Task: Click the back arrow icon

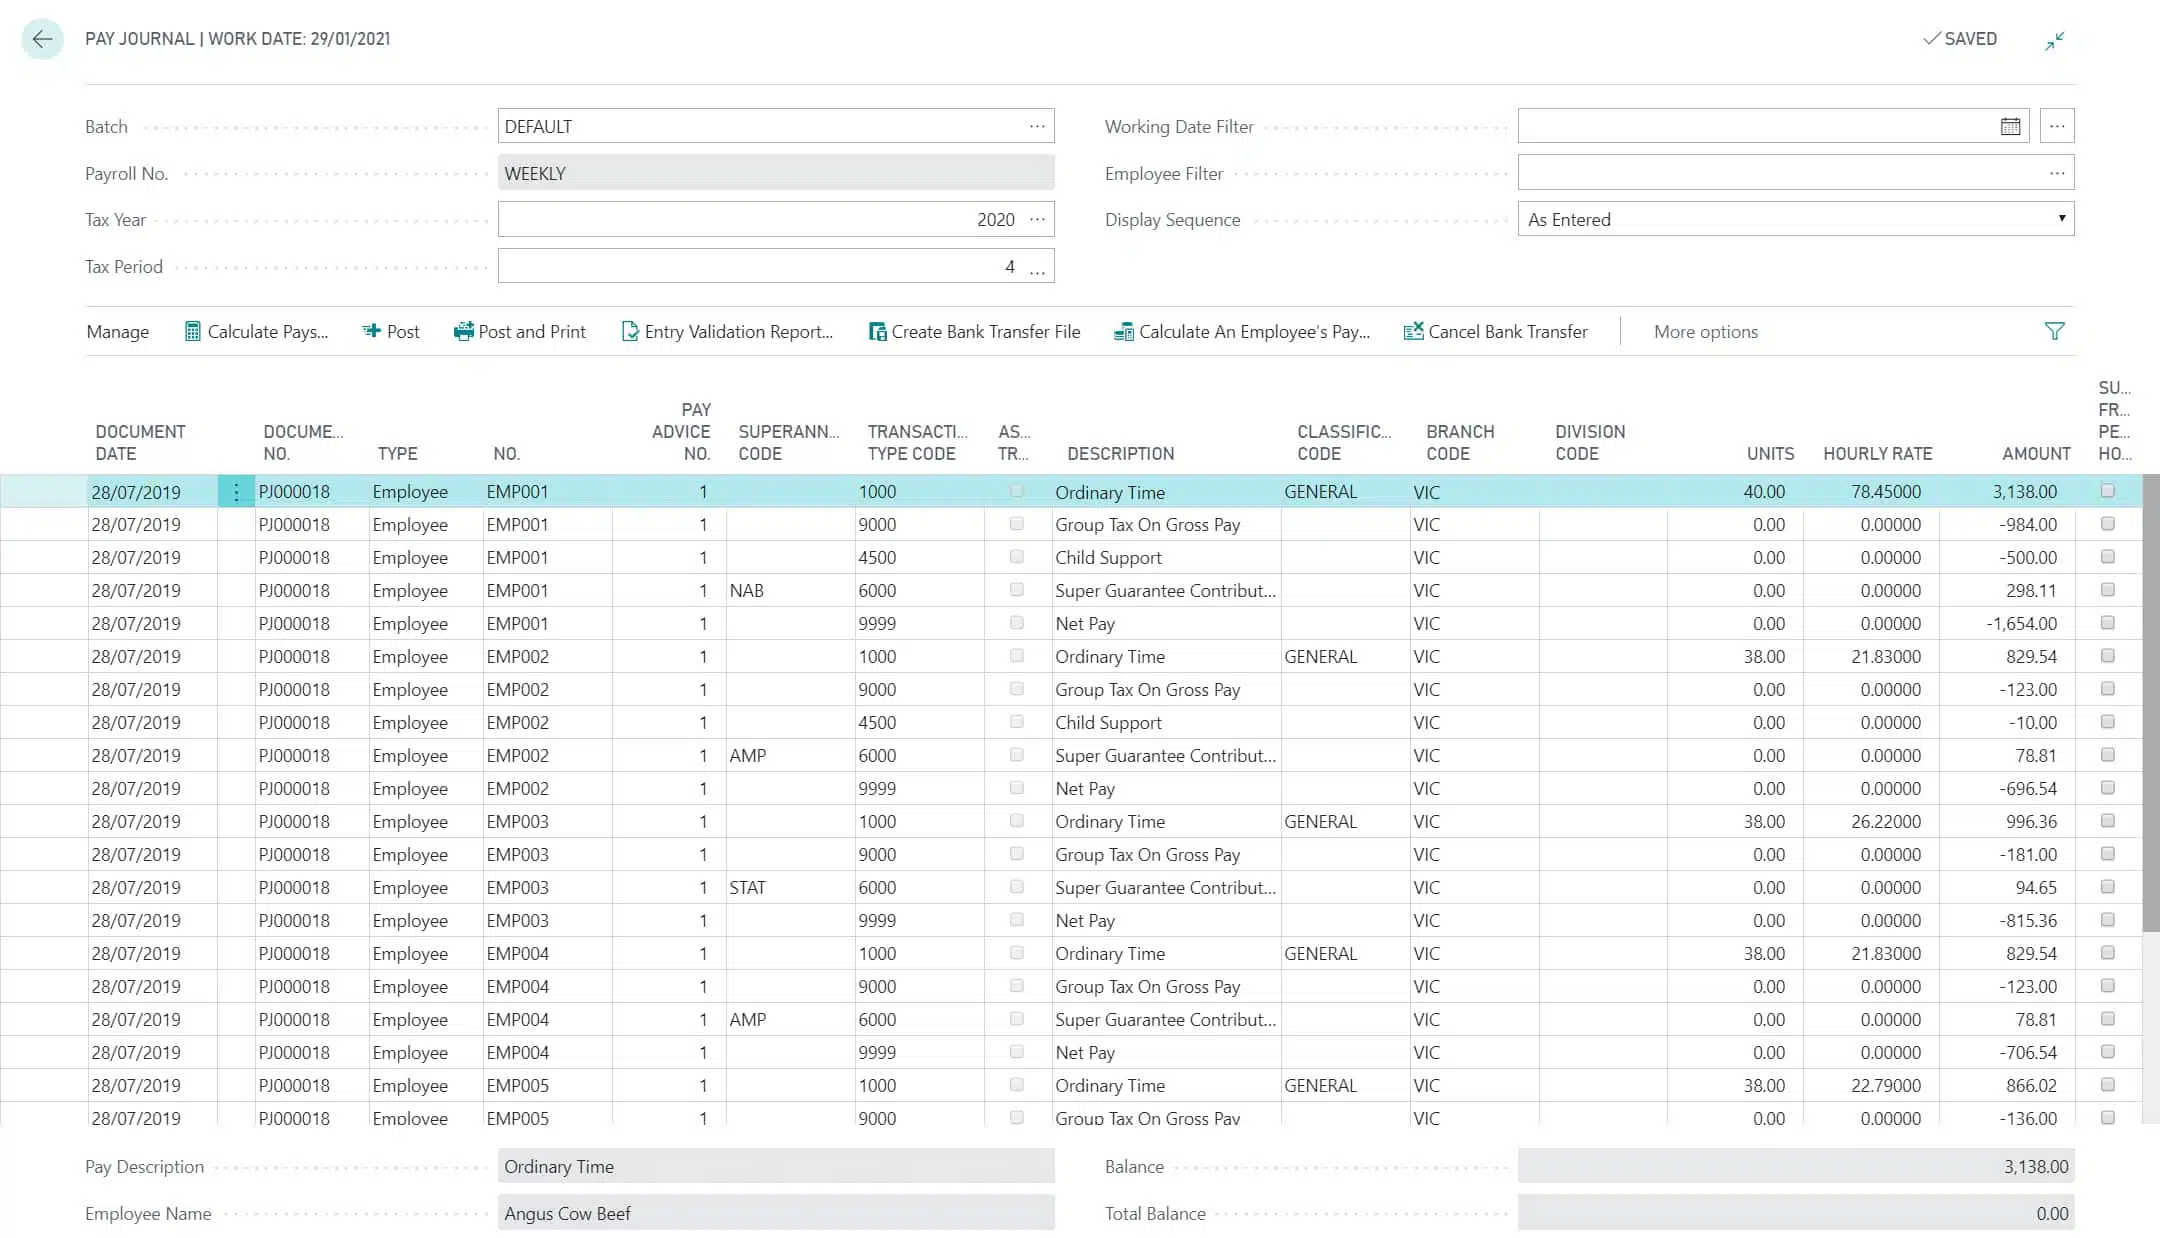Action: tap(42, 39)
